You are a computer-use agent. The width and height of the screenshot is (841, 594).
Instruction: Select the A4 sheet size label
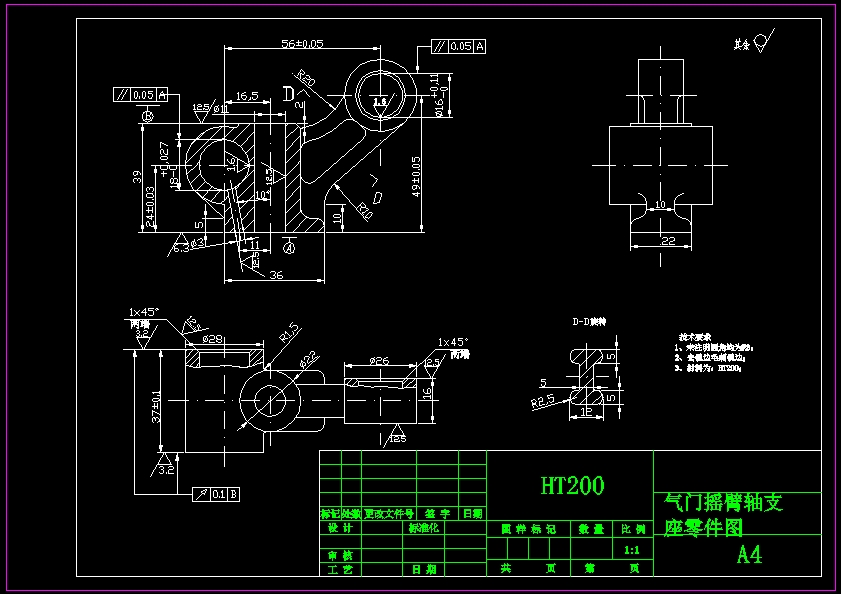(x=749, y=554)
